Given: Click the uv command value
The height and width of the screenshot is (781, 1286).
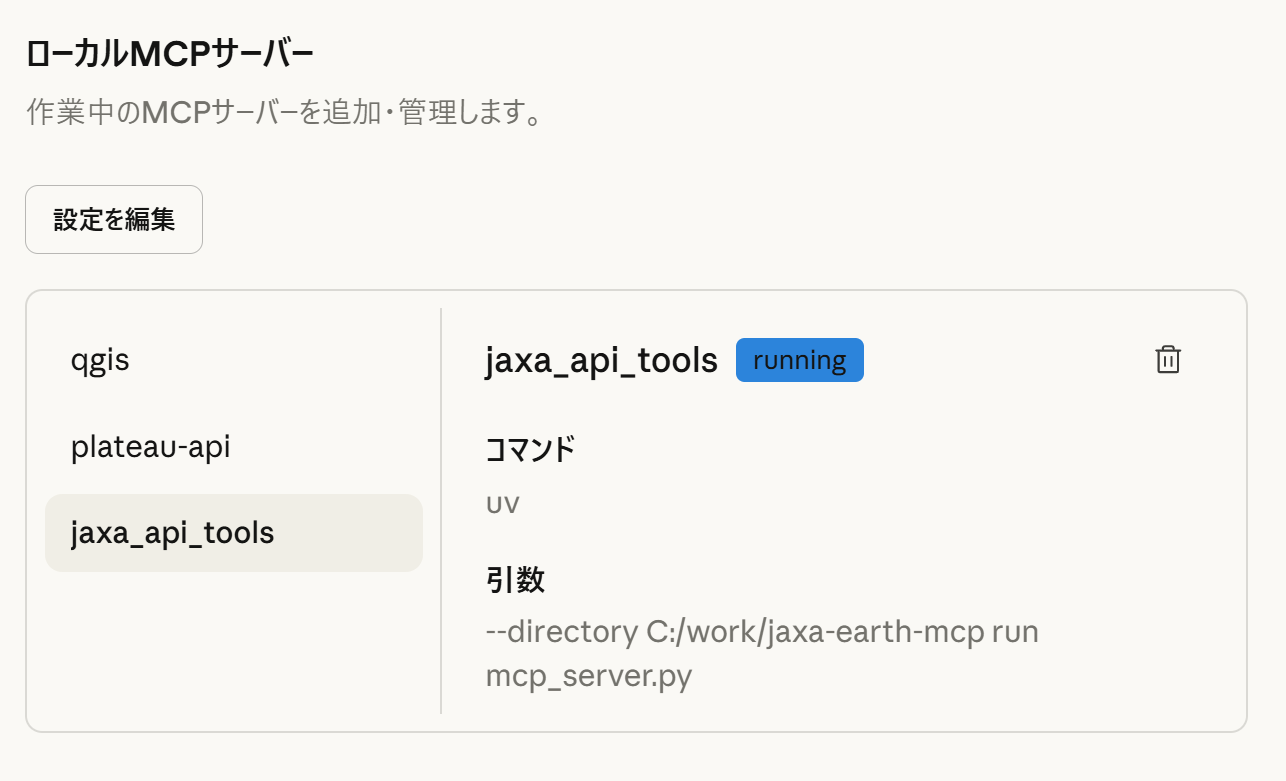Looking at the screenshot, I should point(502,503).
